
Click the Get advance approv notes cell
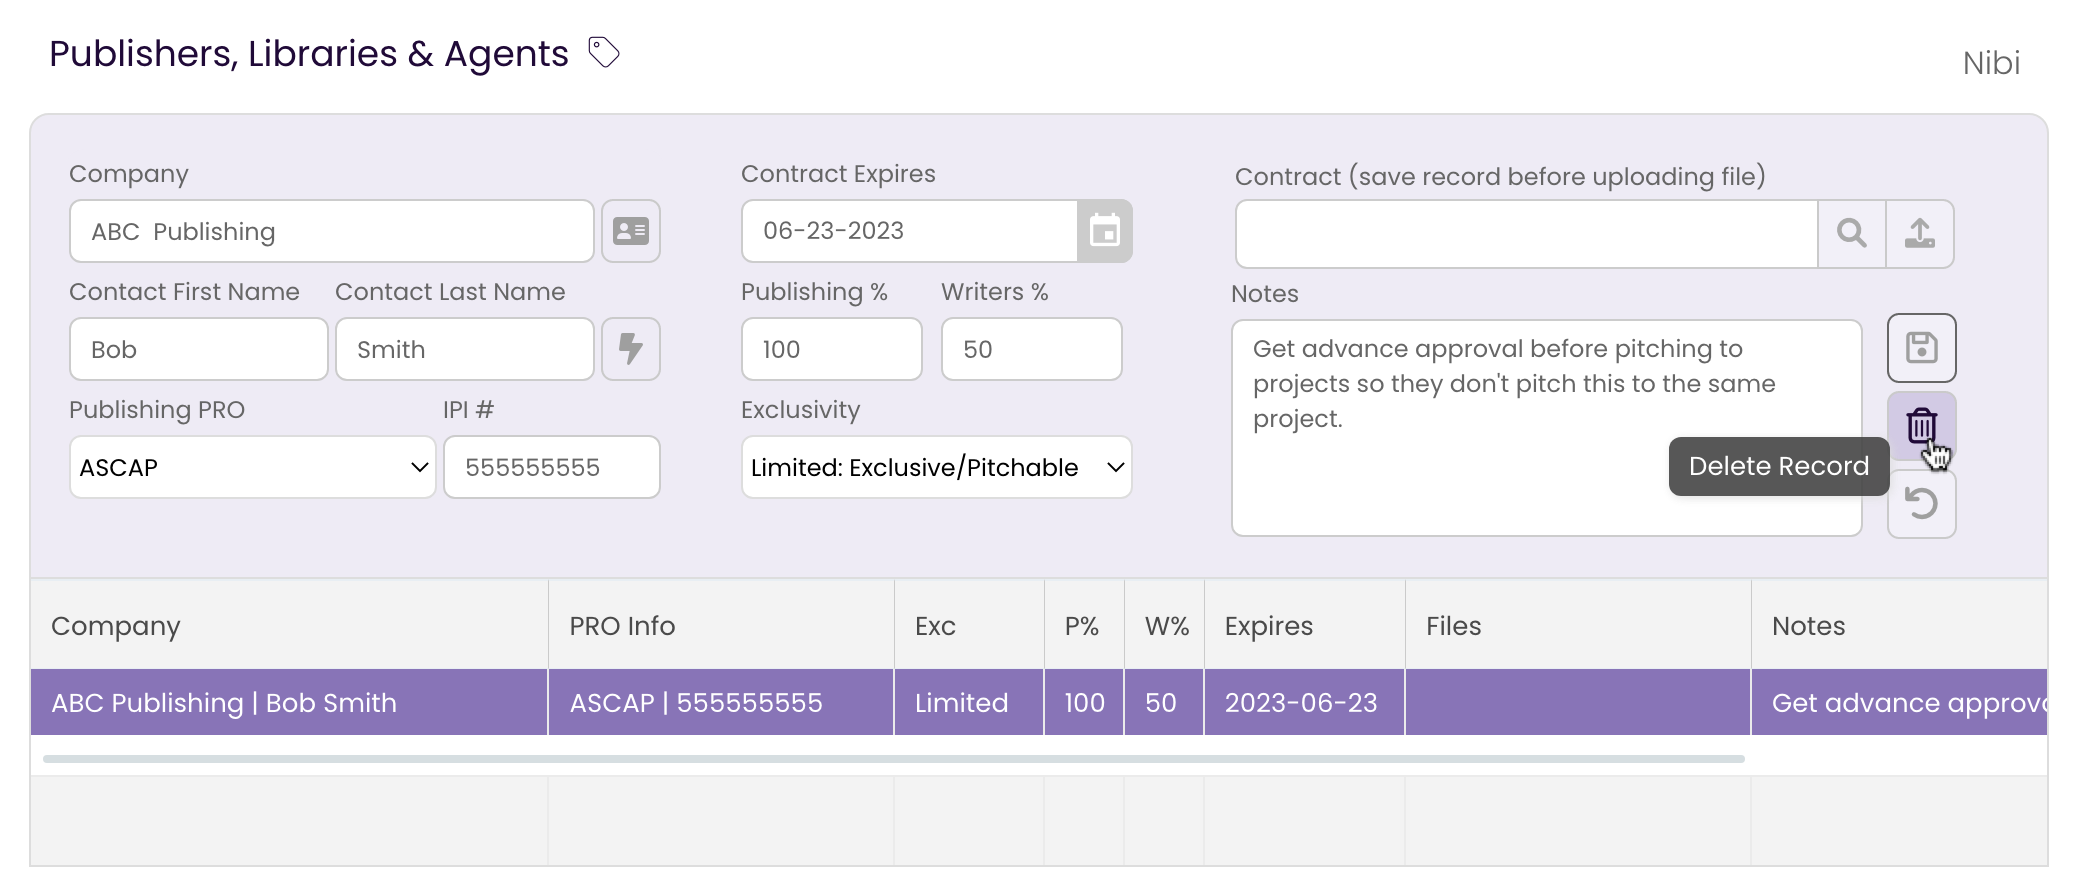[1899, 702]
